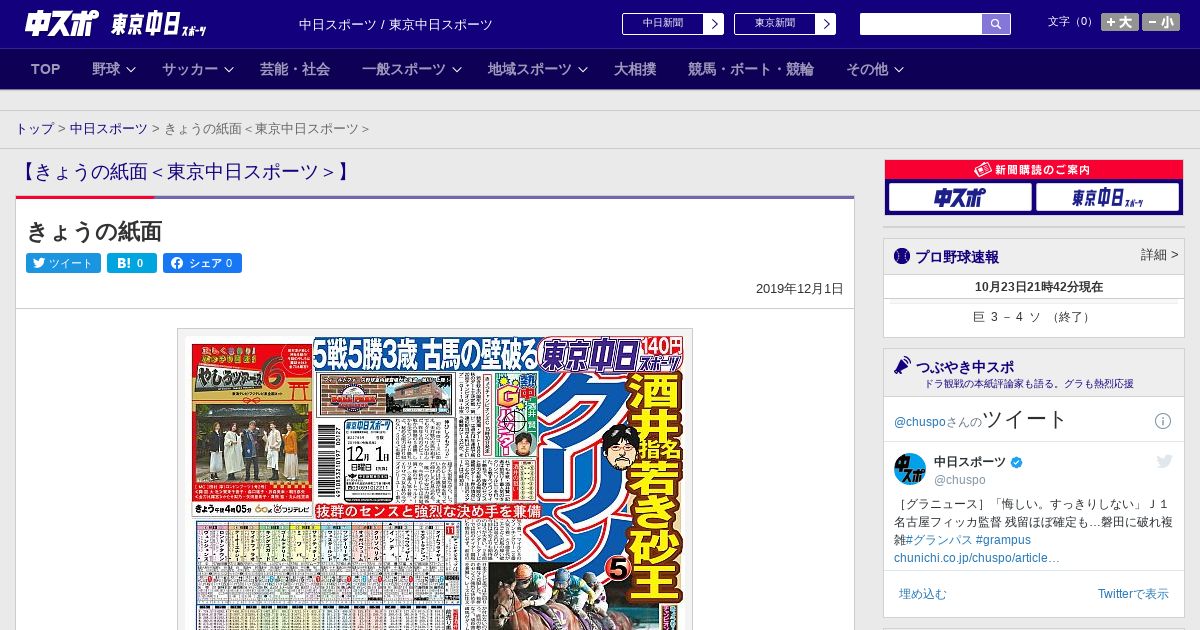
Task: Open the 芸能・社会 menu item
Action: tap(295, 69)
